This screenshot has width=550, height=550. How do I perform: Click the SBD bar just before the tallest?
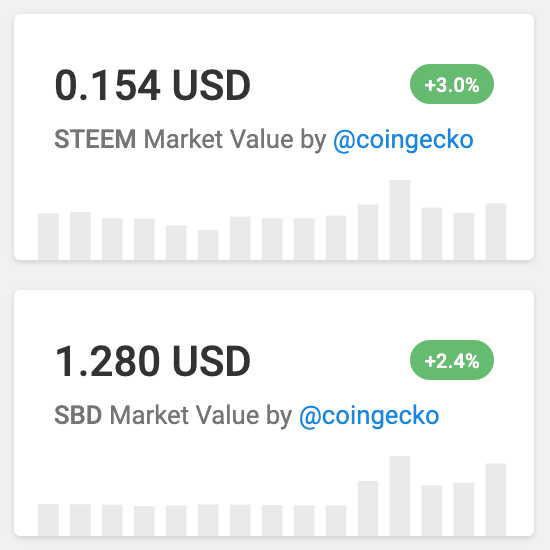click(x=368, y=508)
